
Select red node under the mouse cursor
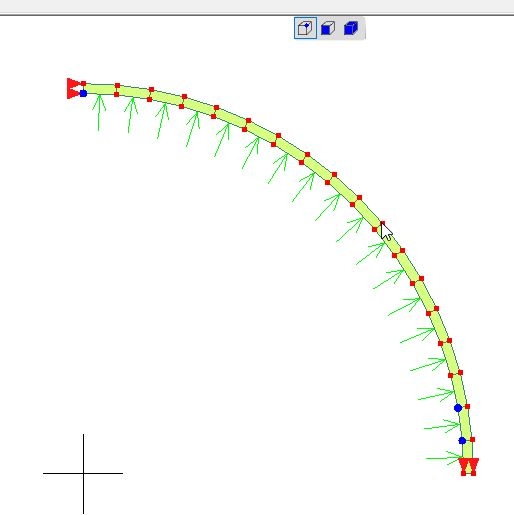pyautogui.click(x=382, y=223)
